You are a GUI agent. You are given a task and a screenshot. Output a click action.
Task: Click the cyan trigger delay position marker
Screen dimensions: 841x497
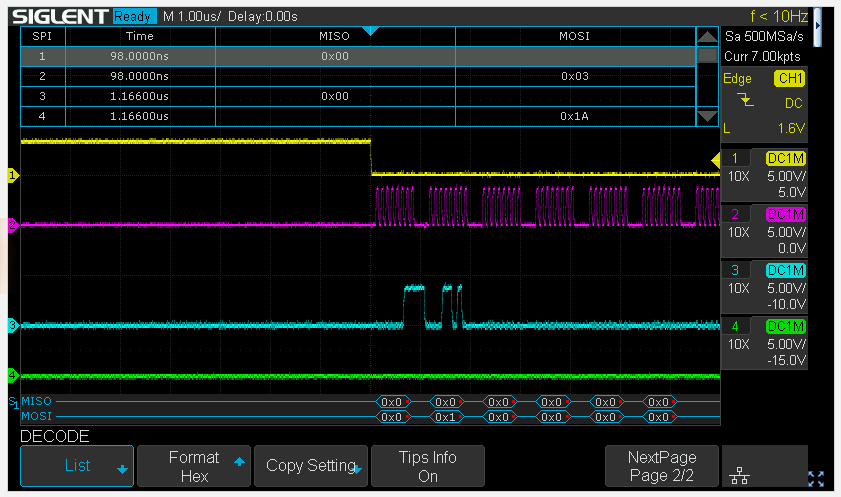point(370,31)
